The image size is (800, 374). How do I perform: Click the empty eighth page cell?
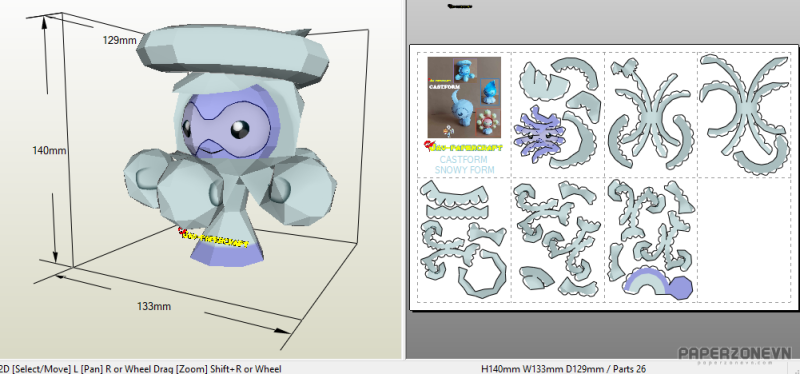pos(744,239)
